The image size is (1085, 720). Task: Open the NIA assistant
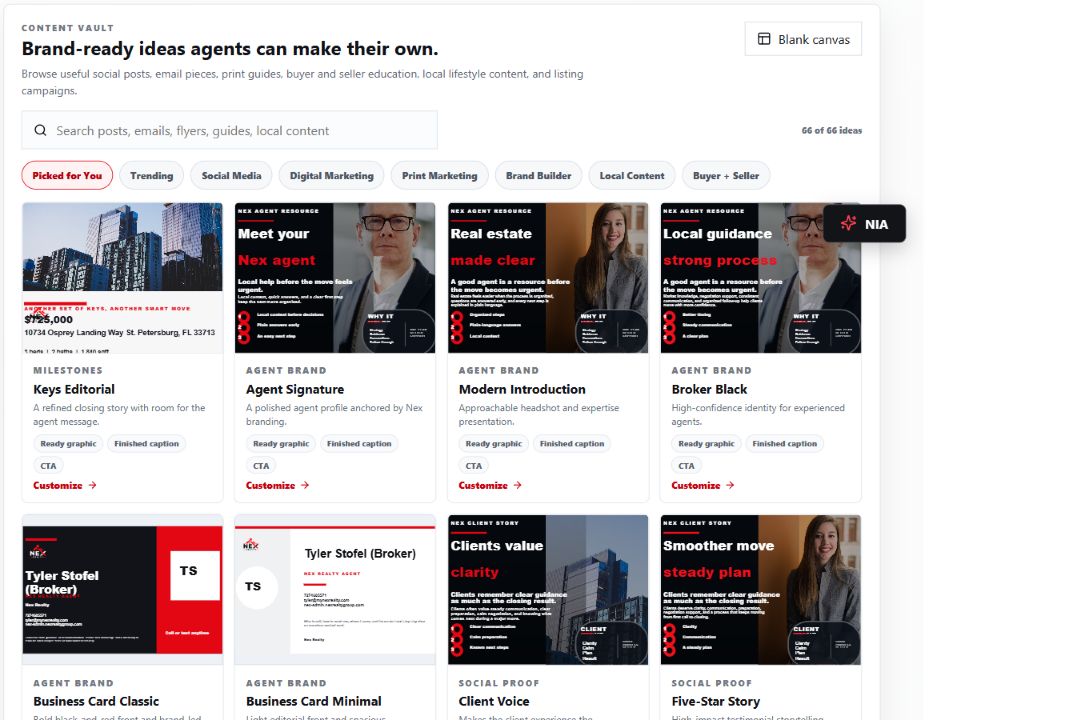864,223
